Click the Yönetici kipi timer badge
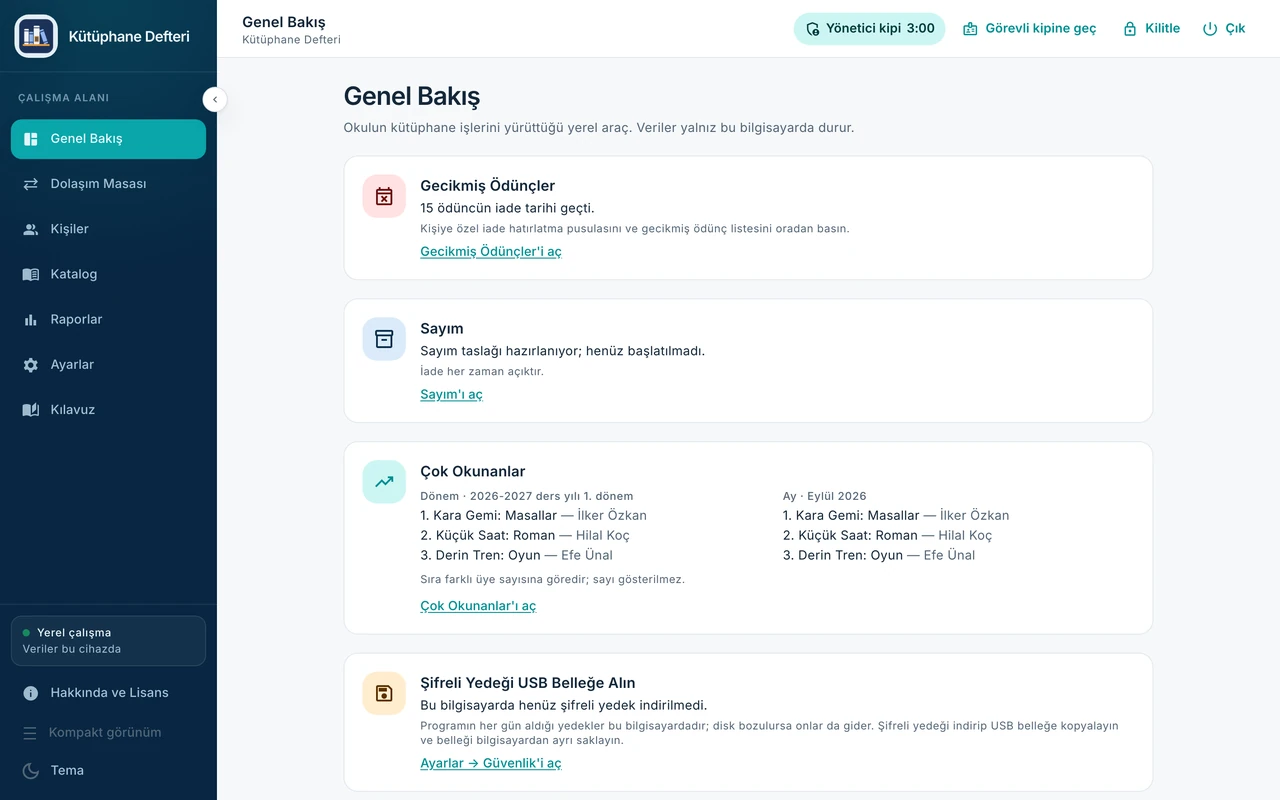Viewport: 1280px width, 800px height. (x=869, y=29)
